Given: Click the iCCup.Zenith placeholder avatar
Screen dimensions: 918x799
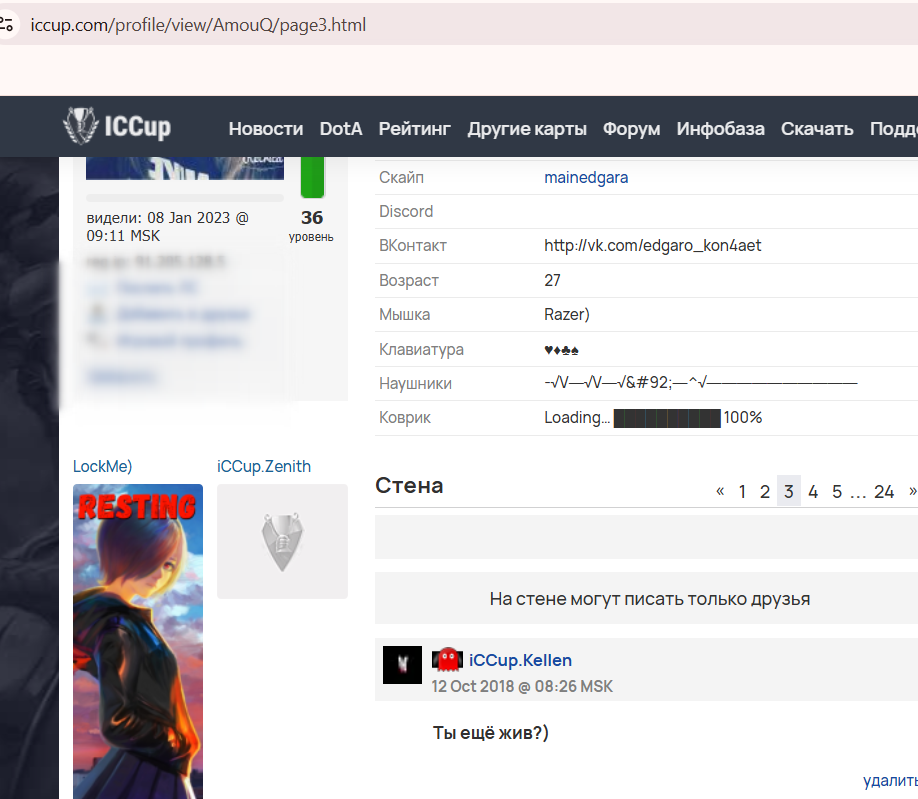Looking at the screenshot, I should point(282,541).
